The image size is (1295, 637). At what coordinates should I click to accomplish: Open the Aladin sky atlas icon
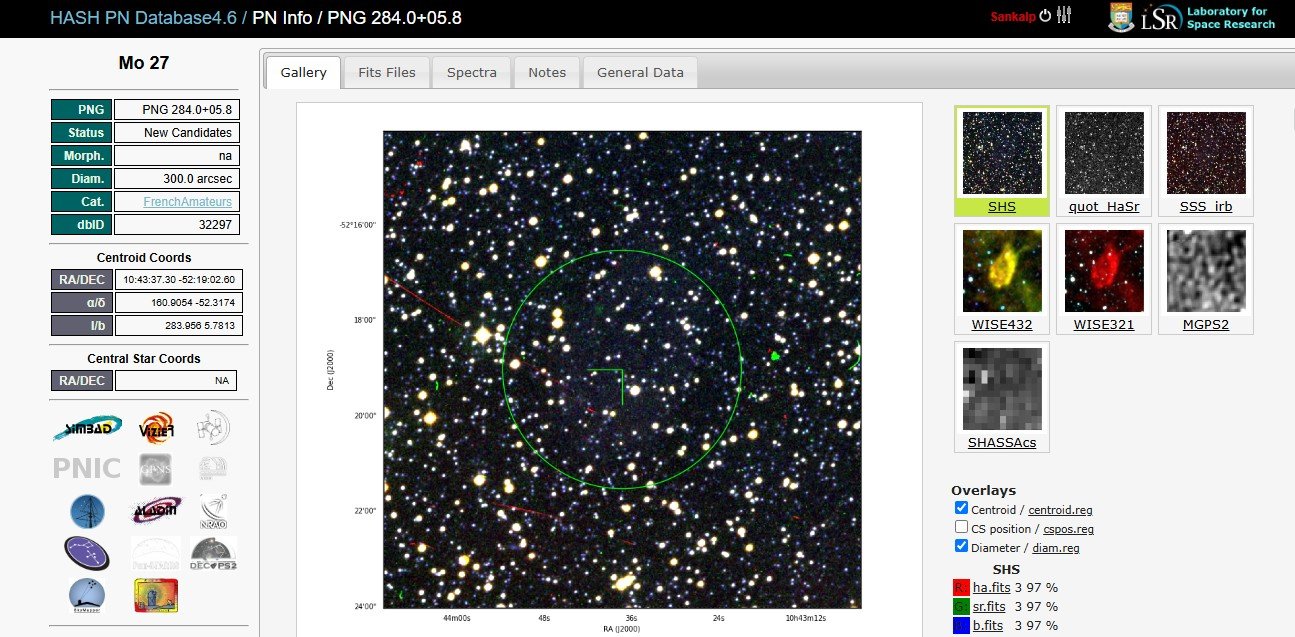[157, 510]
